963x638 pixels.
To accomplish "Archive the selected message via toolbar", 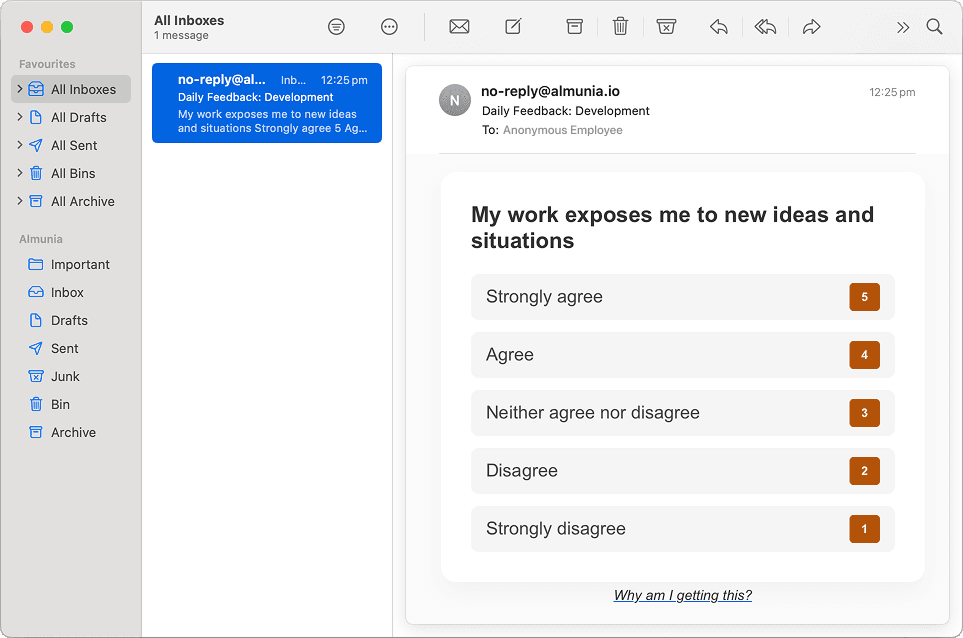I will [x=574, y=27].
